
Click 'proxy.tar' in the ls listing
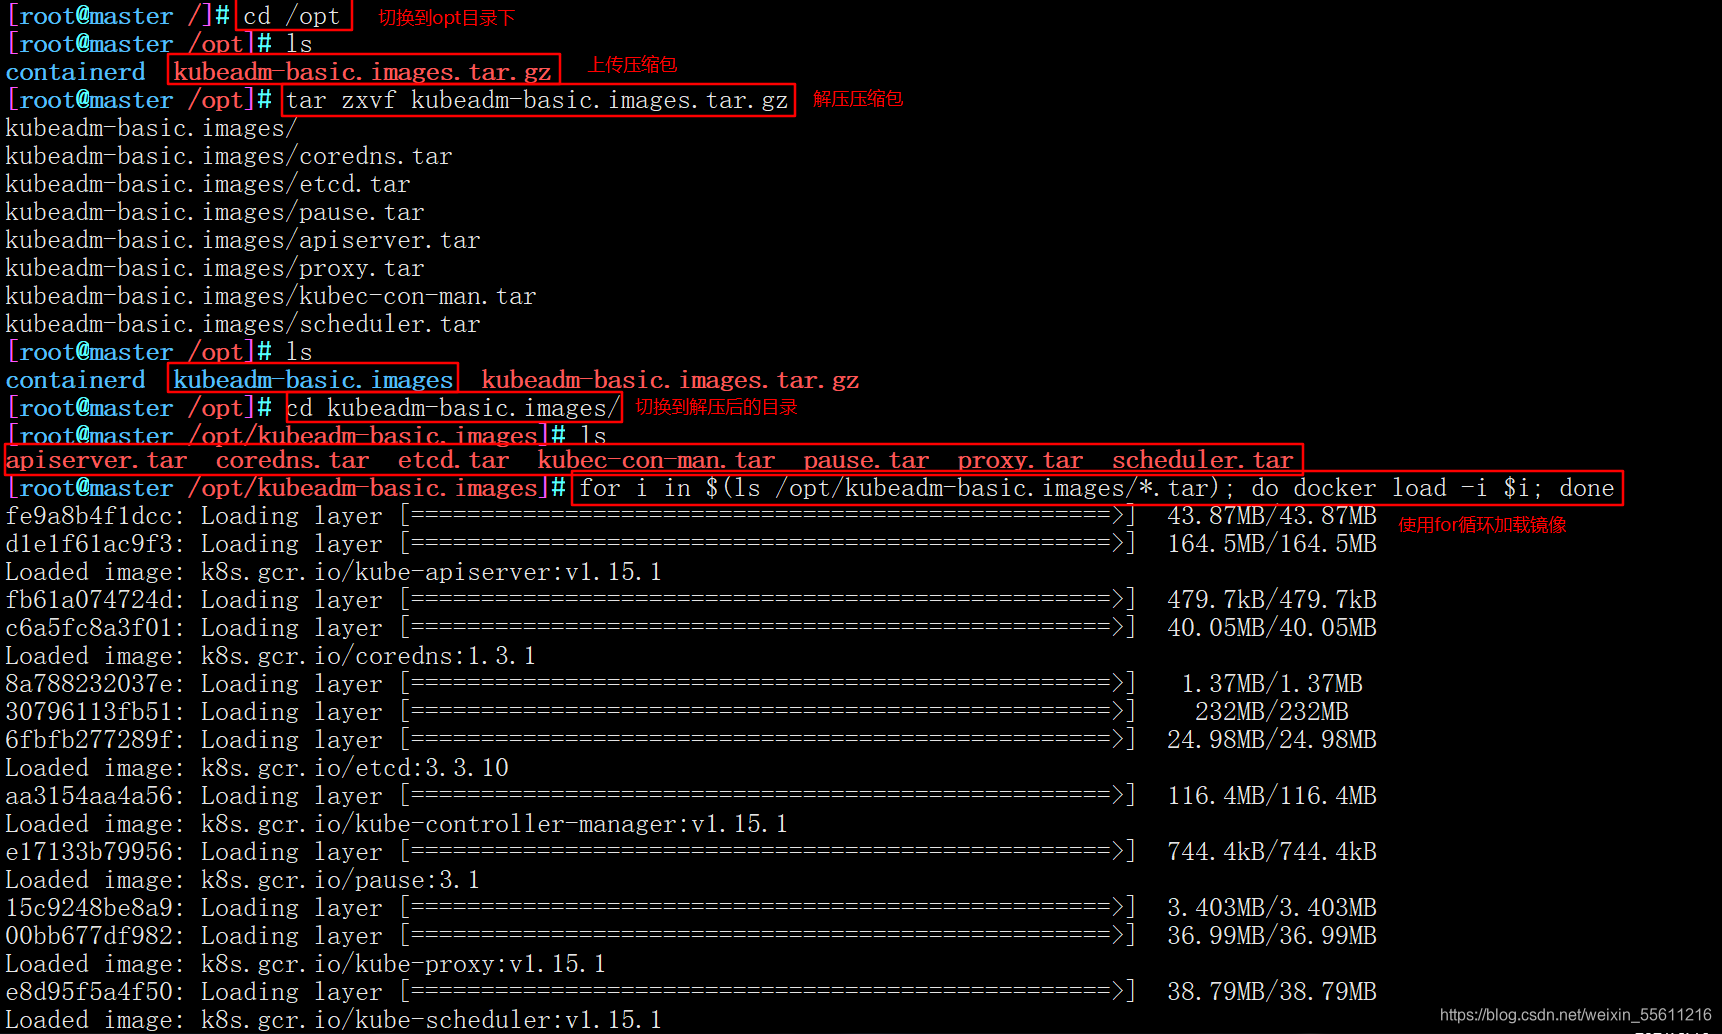click(x=1021, y=460)
